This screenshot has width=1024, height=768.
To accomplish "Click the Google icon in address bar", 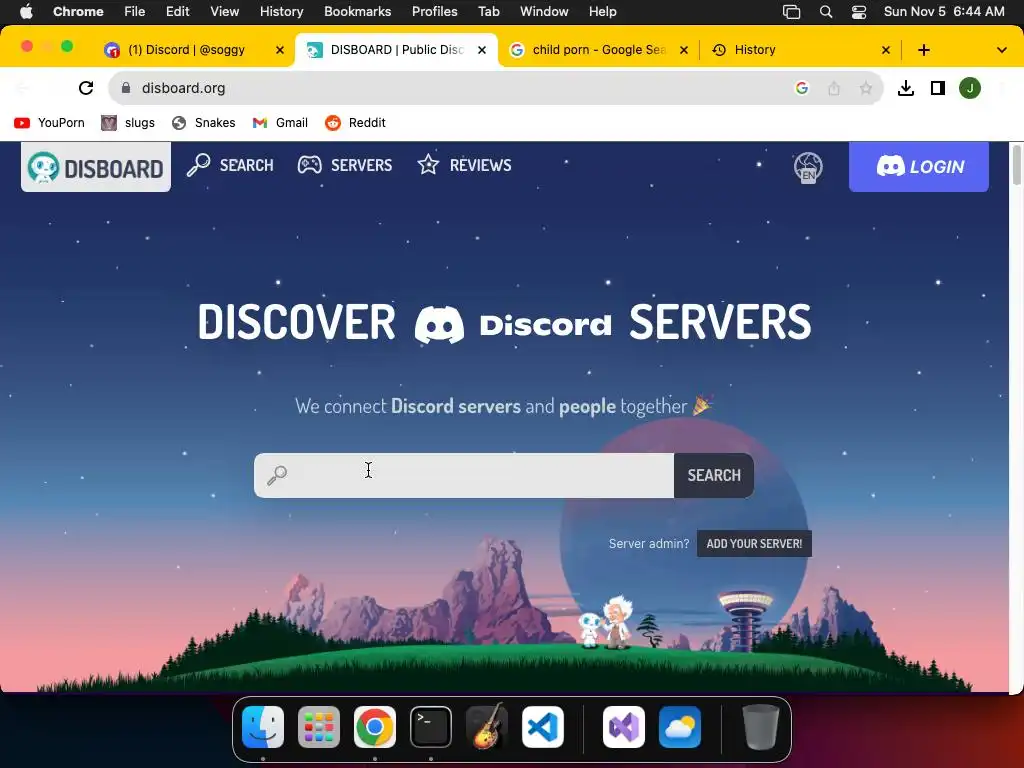I will click(x=802, y=88).
